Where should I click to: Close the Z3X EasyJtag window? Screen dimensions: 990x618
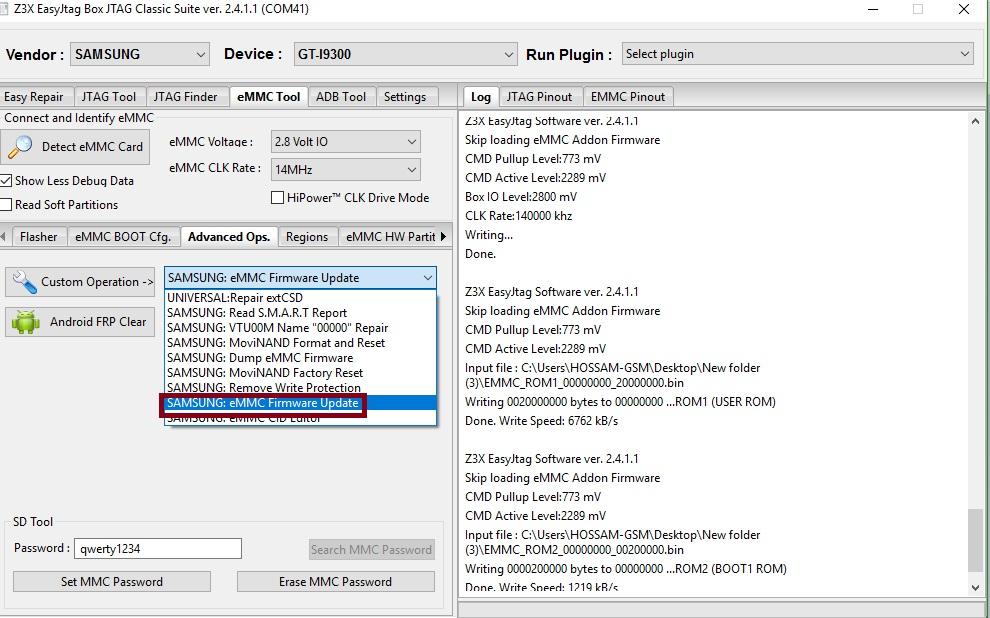[964, 9]
